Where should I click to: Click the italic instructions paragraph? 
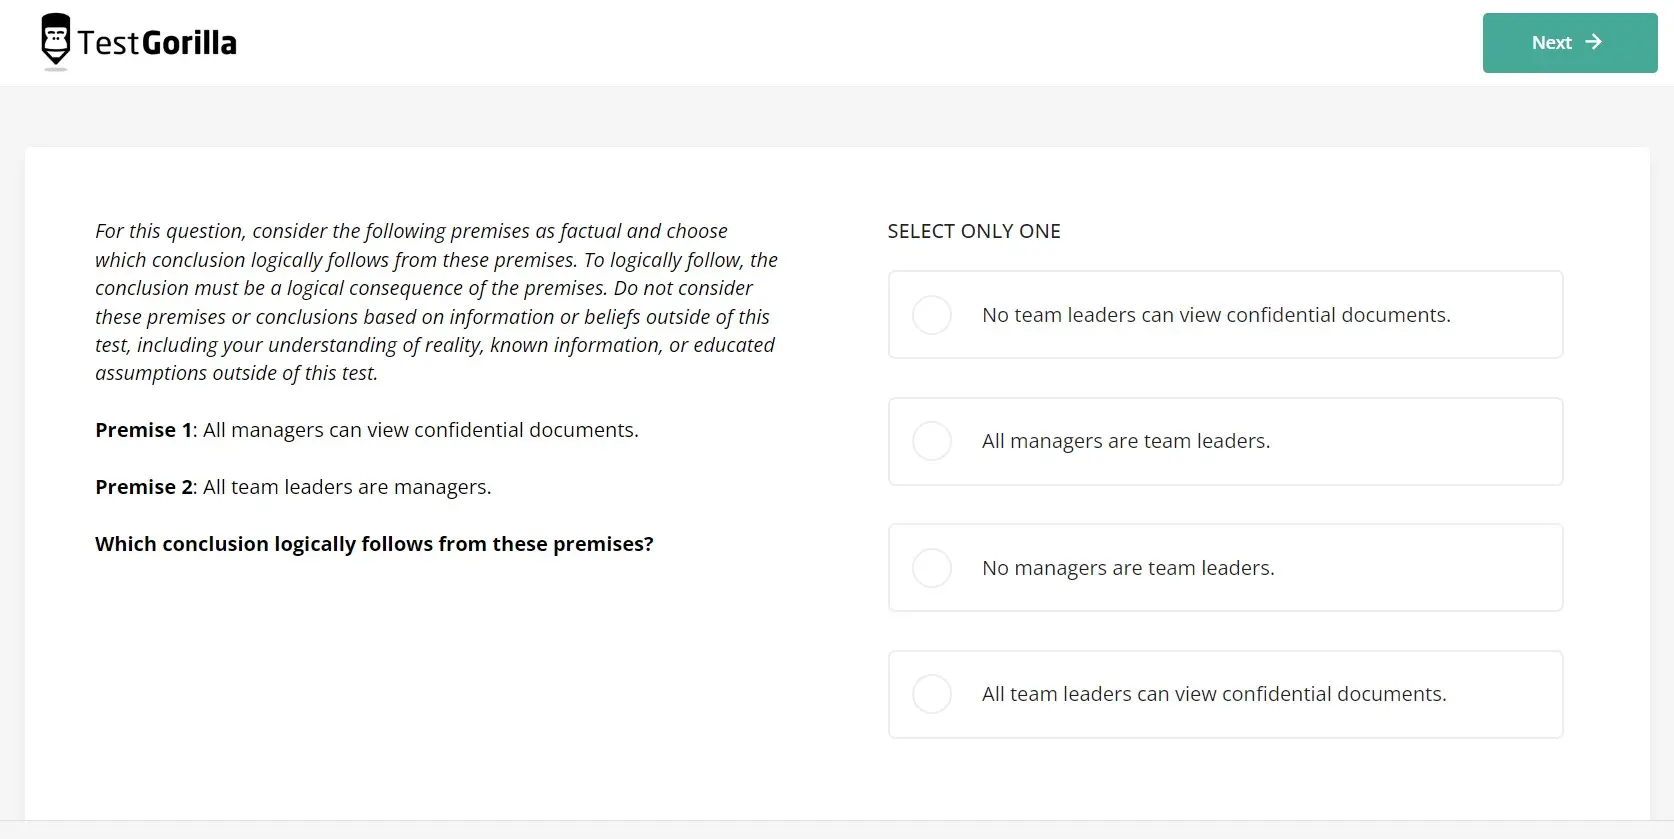pyautogui.click(x=435, y=302)
